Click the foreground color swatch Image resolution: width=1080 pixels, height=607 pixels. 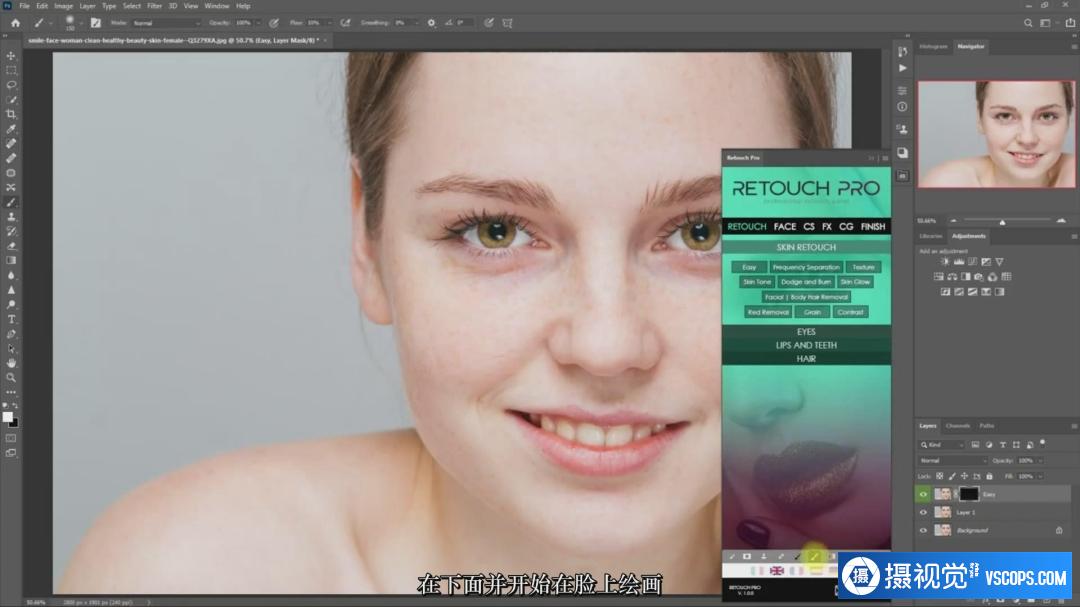8,417
